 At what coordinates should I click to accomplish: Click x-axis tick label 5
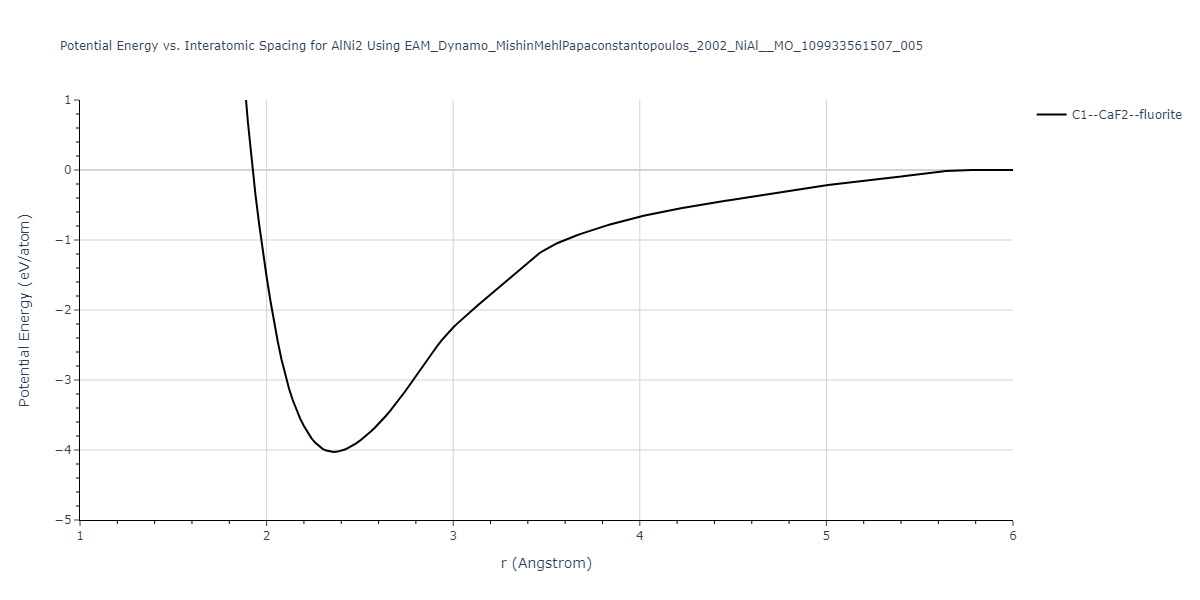point(826,536)
